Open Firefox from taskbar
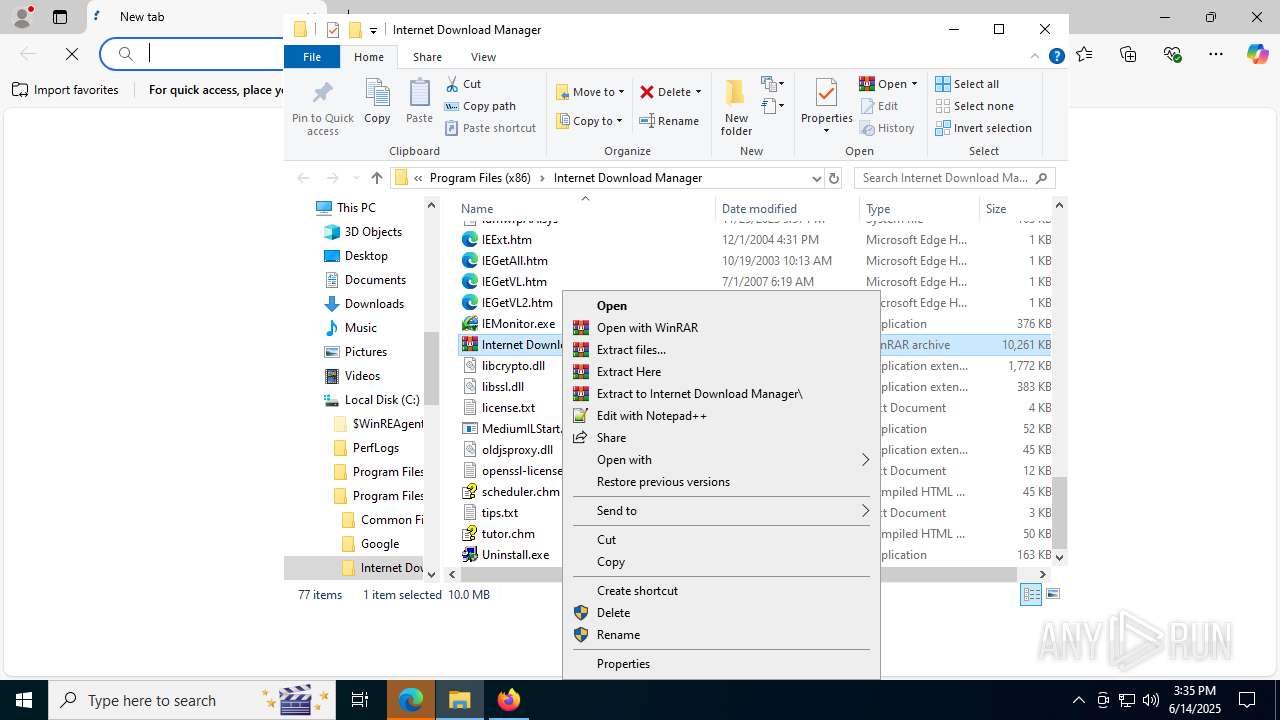The height and width of the screenshot is (720, 1280). [x=509, y=700]
